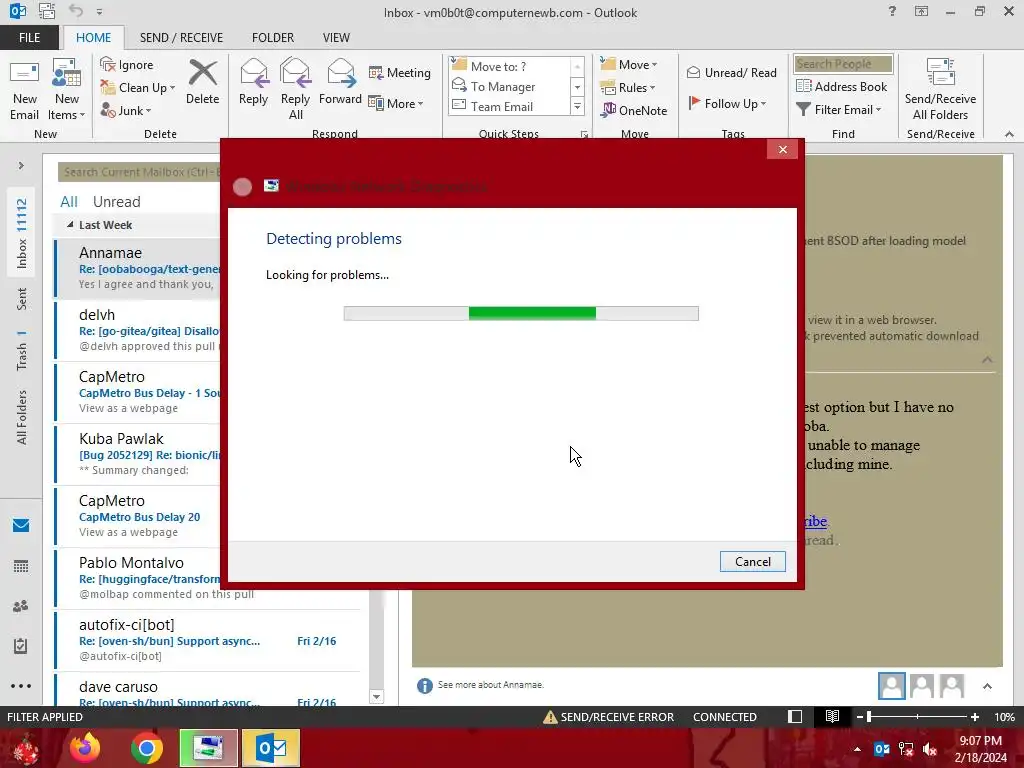1024x768 pixels.
Task: Open the email from Kuba Pawlak
Action: pyautogui.click(x=138, y=455)
